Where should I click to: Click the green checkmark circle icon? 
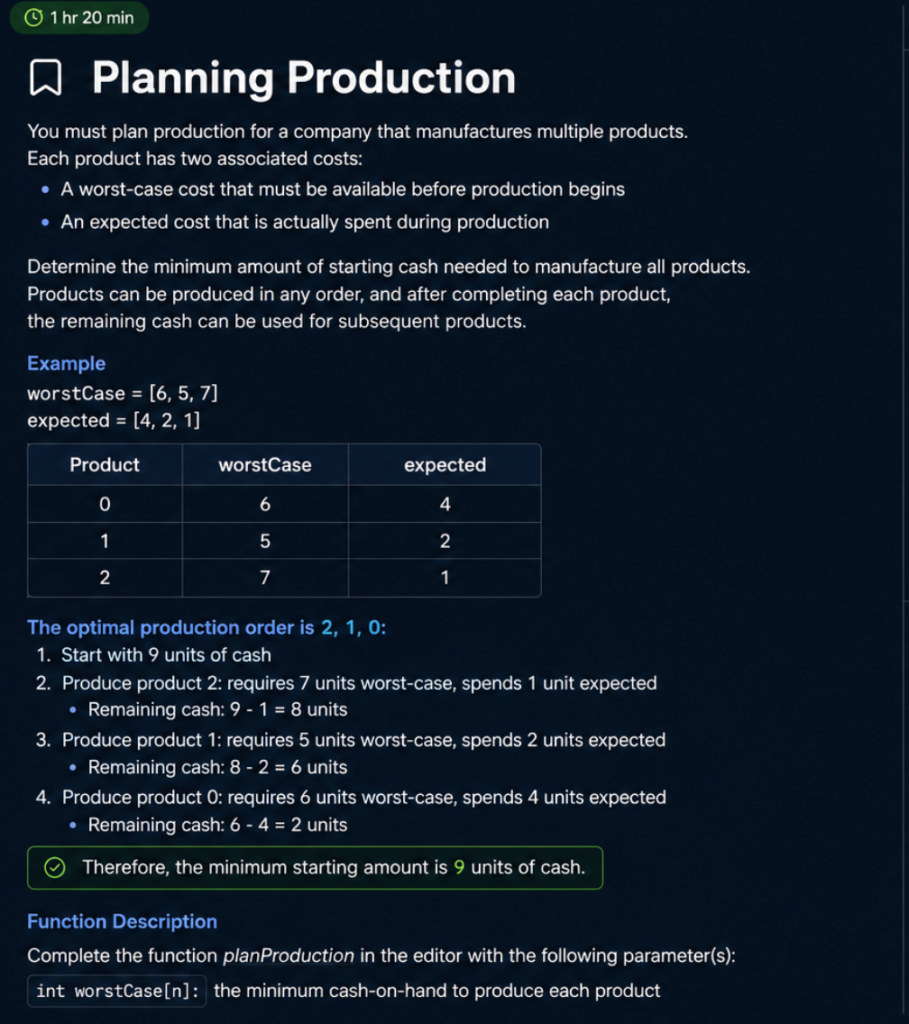click(x=55, y=867)
